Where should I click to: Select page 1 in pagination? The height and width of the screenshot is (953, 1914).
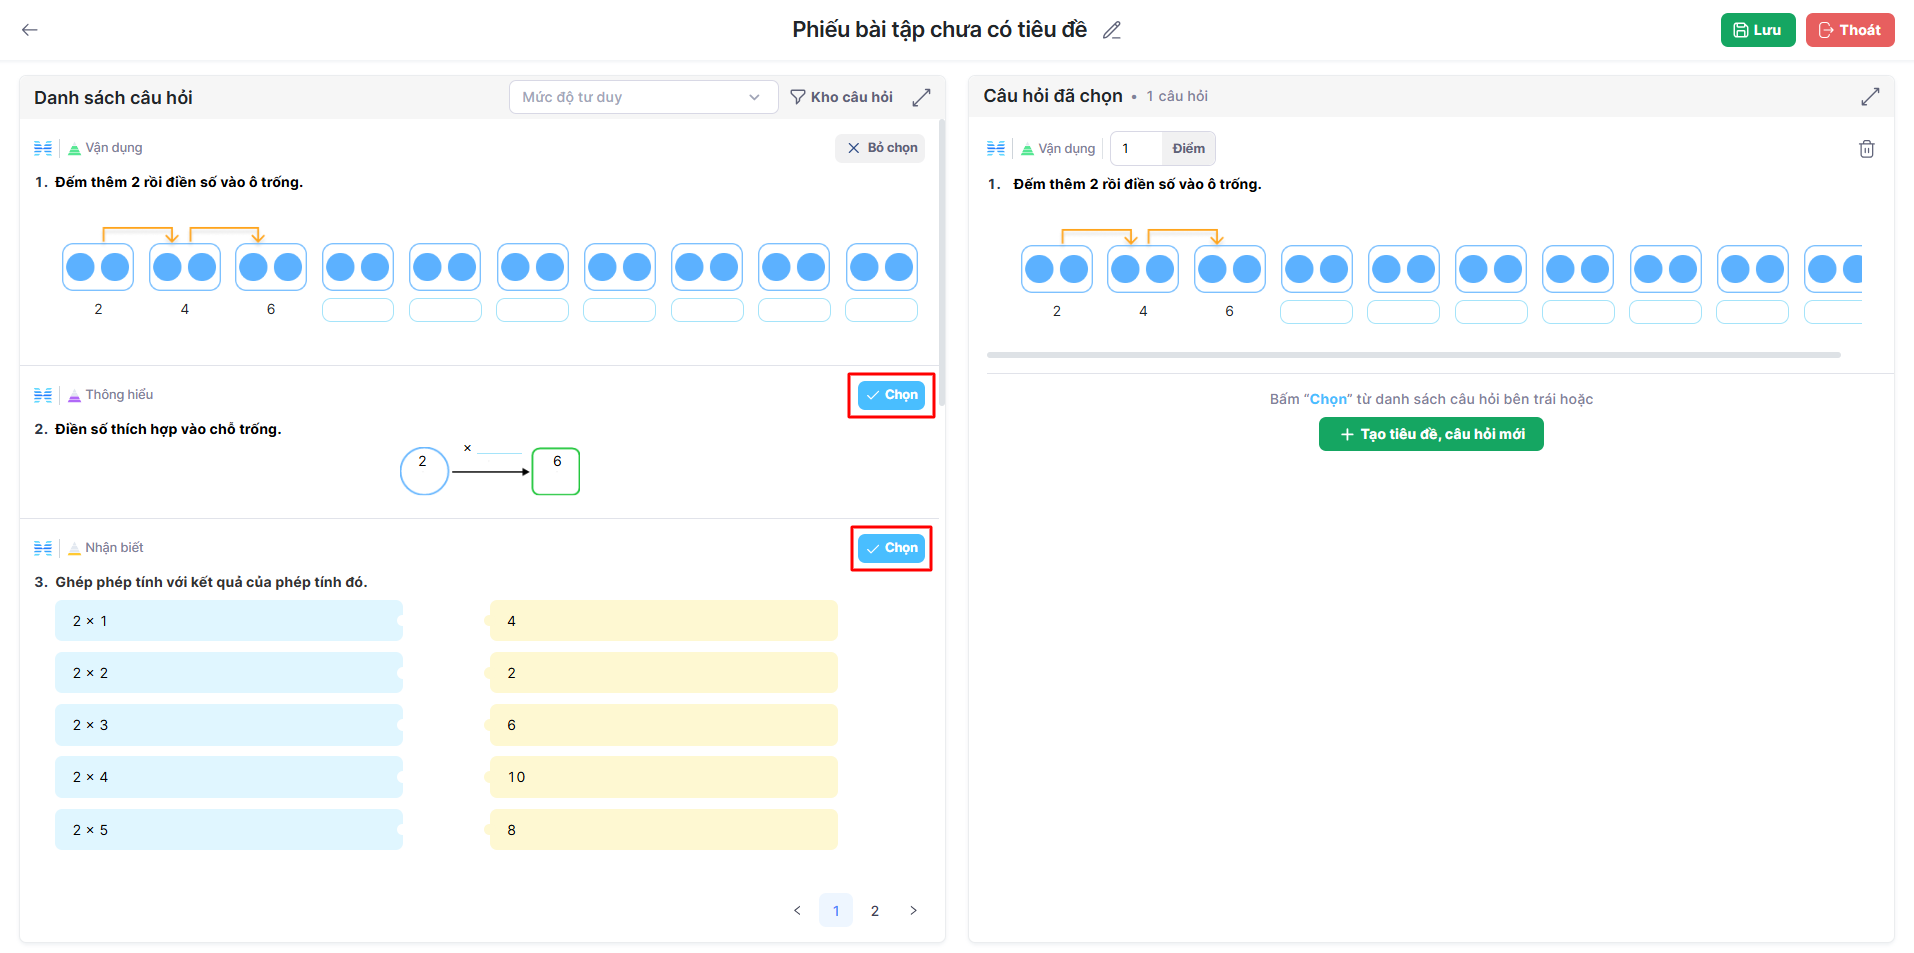(x=836, y=910)
